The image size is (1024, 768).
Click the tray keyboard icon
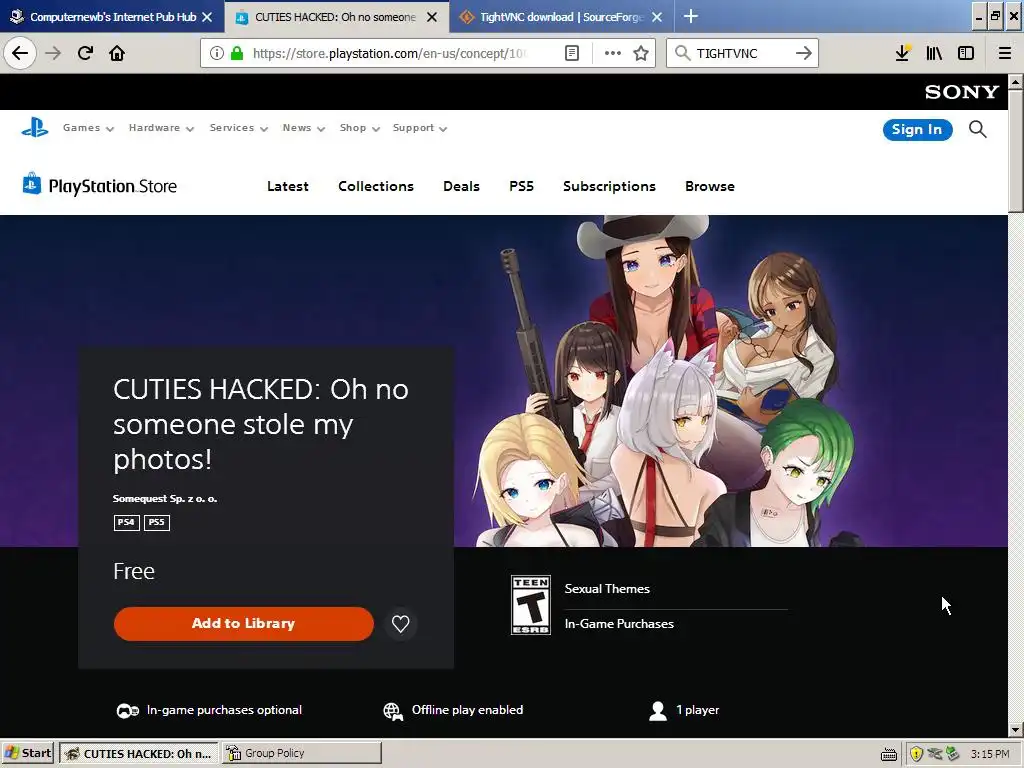(x=889, y=755)
